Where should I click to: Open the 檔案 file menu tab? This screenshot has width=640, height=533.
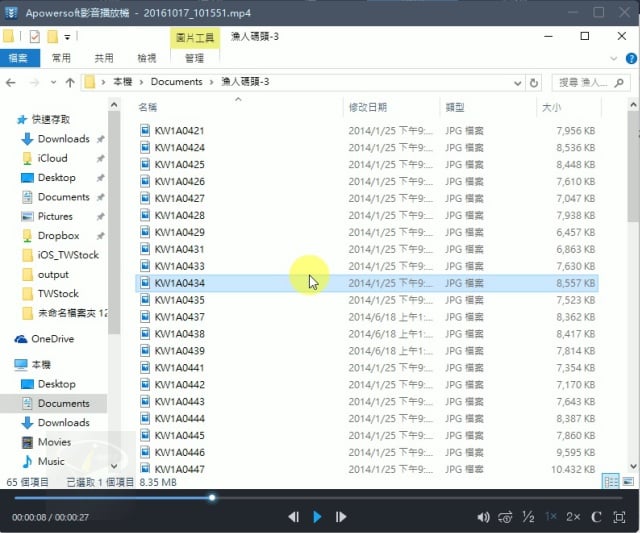point(19,58)
